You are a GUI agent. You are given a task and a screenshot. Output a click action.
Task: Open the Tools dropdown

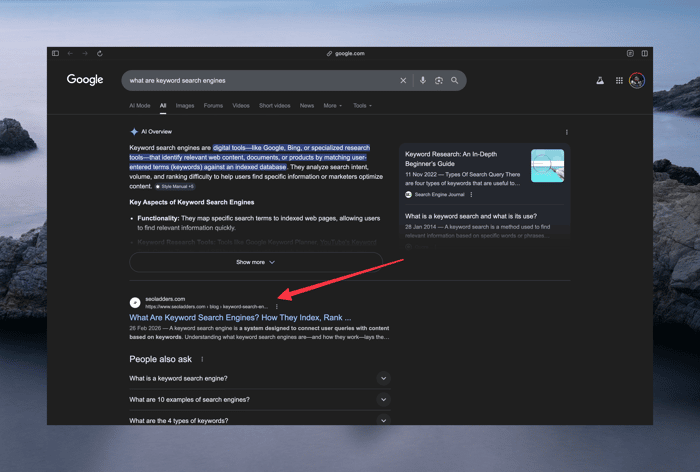(362, 106)
